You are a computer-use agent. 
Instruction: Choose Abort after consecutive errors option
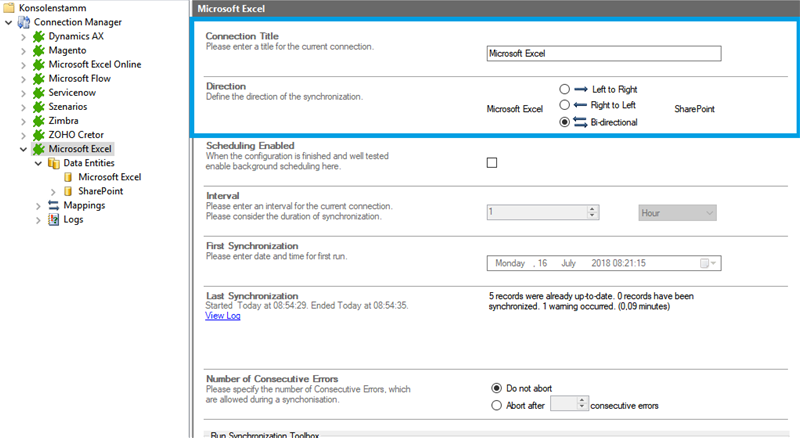click(x=497, y=404)
